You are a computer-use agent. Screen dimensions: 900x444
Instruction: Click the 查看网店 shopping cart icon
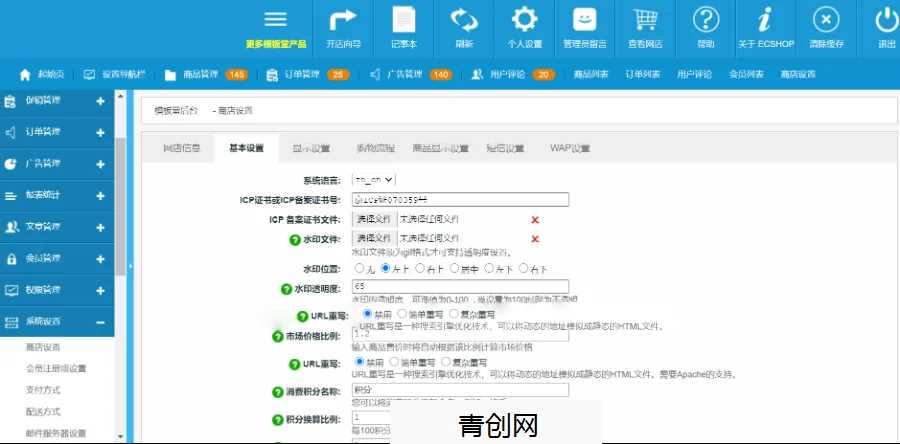(645, 20)
